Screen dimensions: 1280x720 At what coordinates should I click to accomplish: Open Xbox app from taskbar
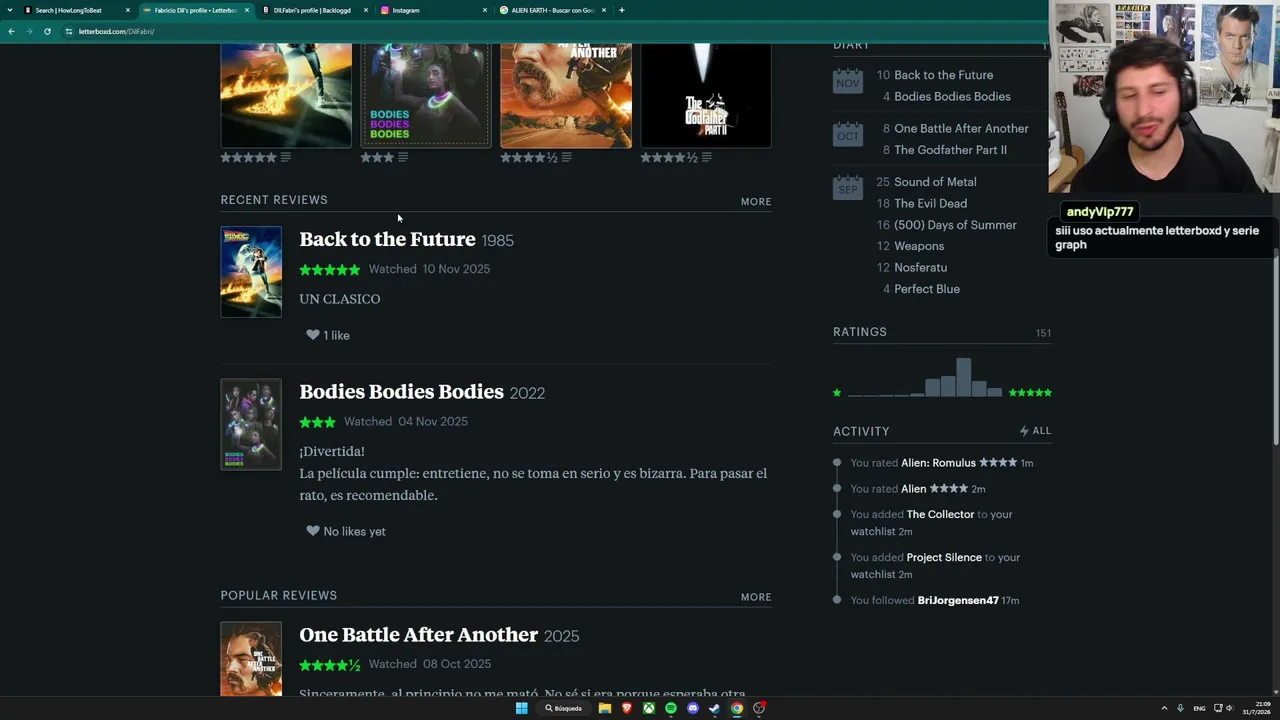click(649, 708)
